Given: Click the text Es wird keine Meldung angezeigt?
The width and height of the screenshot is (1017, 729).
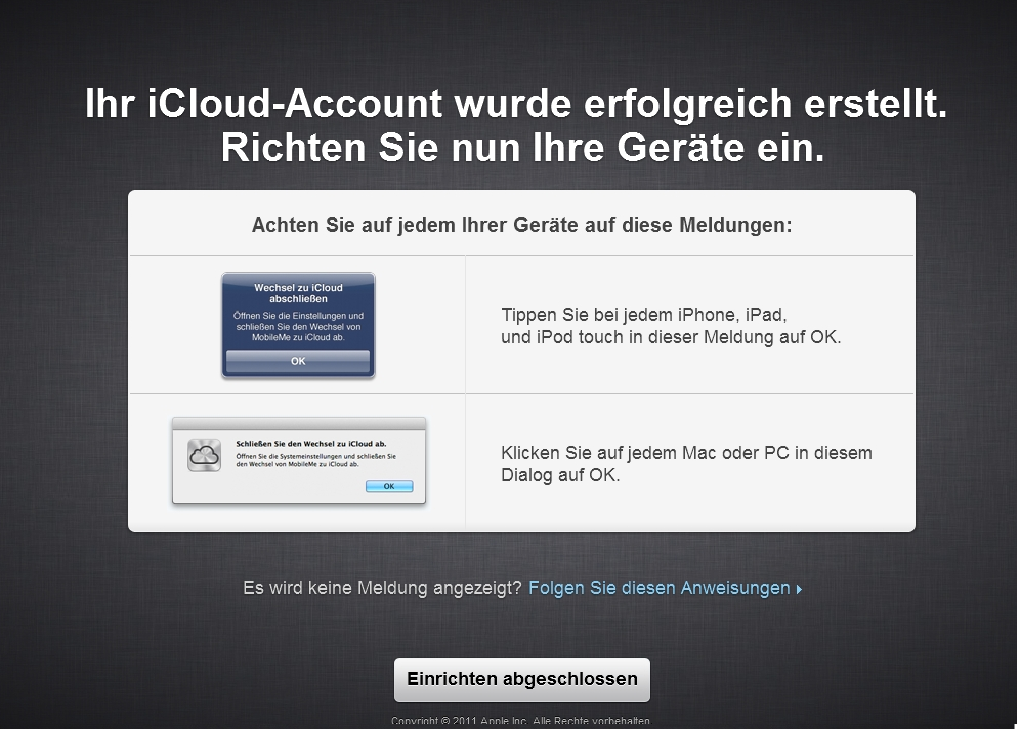Looking at the screenshot, I should [382, 588].
